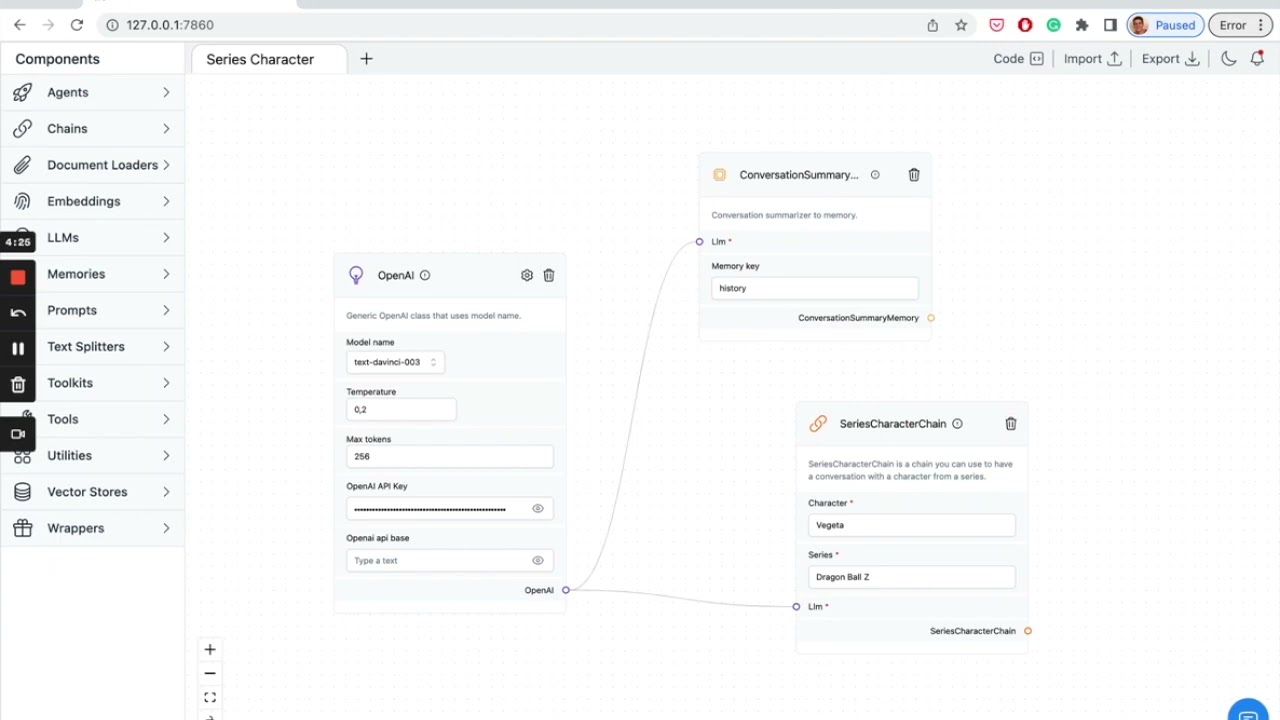Reveal the OpenAI API Key
This screenshot has height=720, width=1280.
[x=538, y=509]
